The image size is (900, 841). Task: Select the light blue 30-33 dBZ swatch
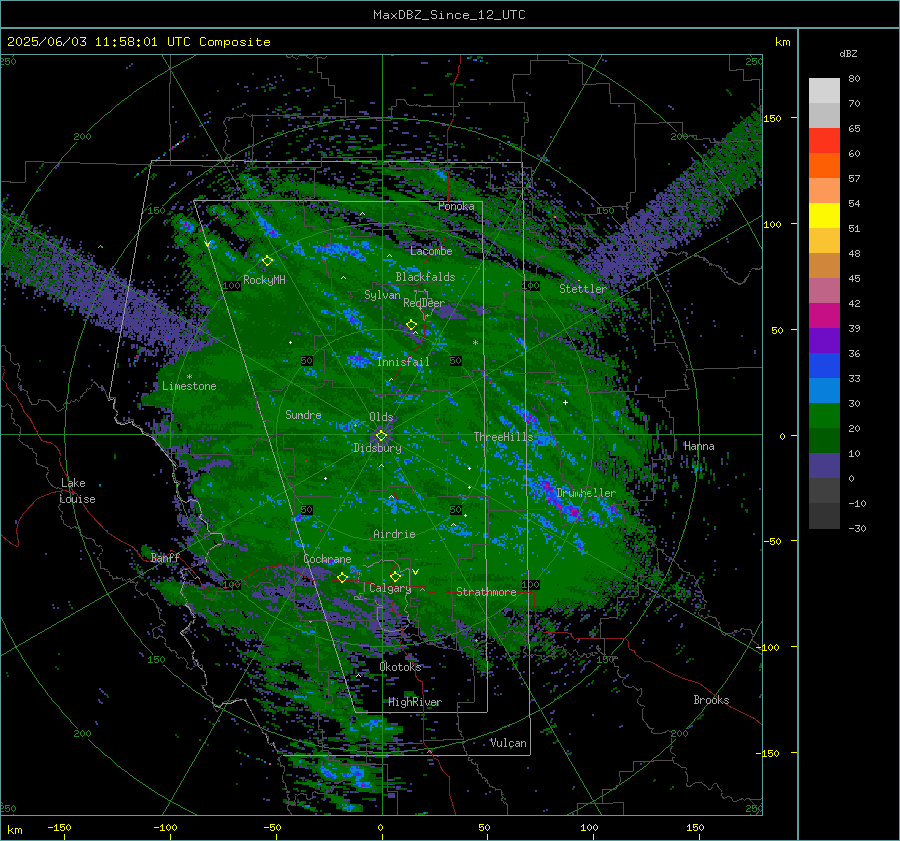pos(824,390)
